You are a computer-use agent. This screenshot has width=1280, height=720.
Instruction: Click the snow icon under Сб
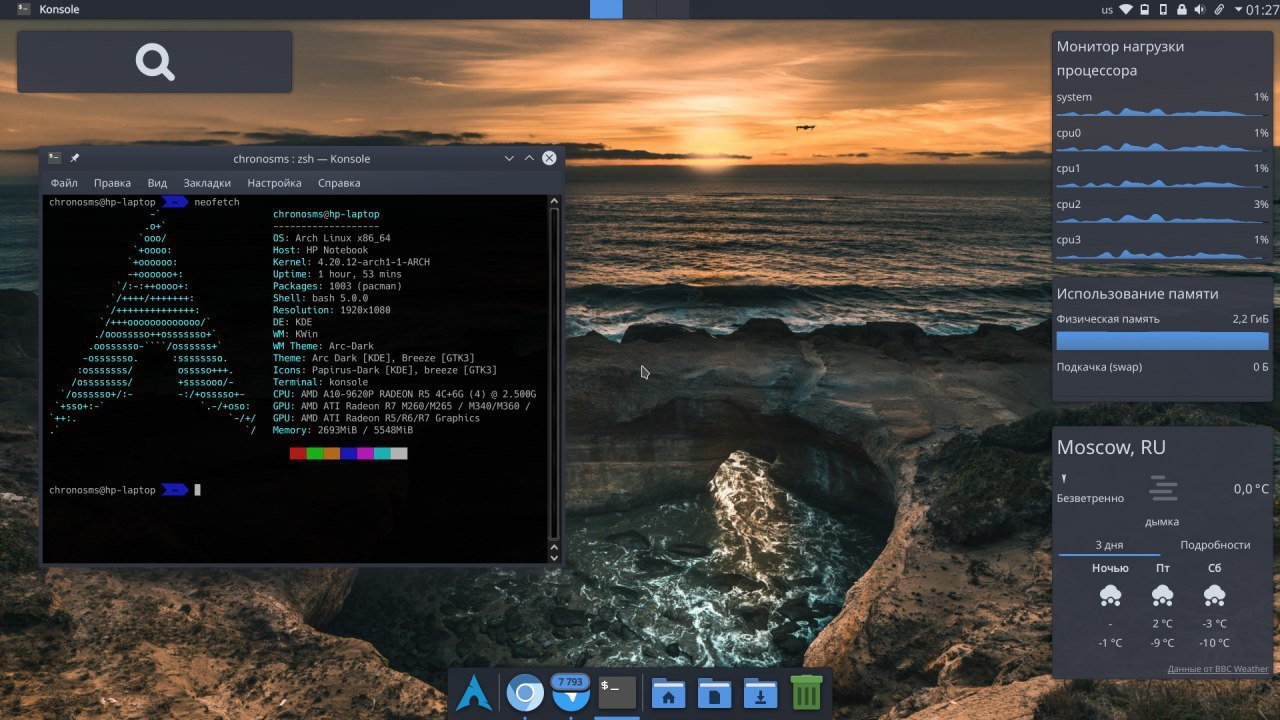[x=1214, y=596]
